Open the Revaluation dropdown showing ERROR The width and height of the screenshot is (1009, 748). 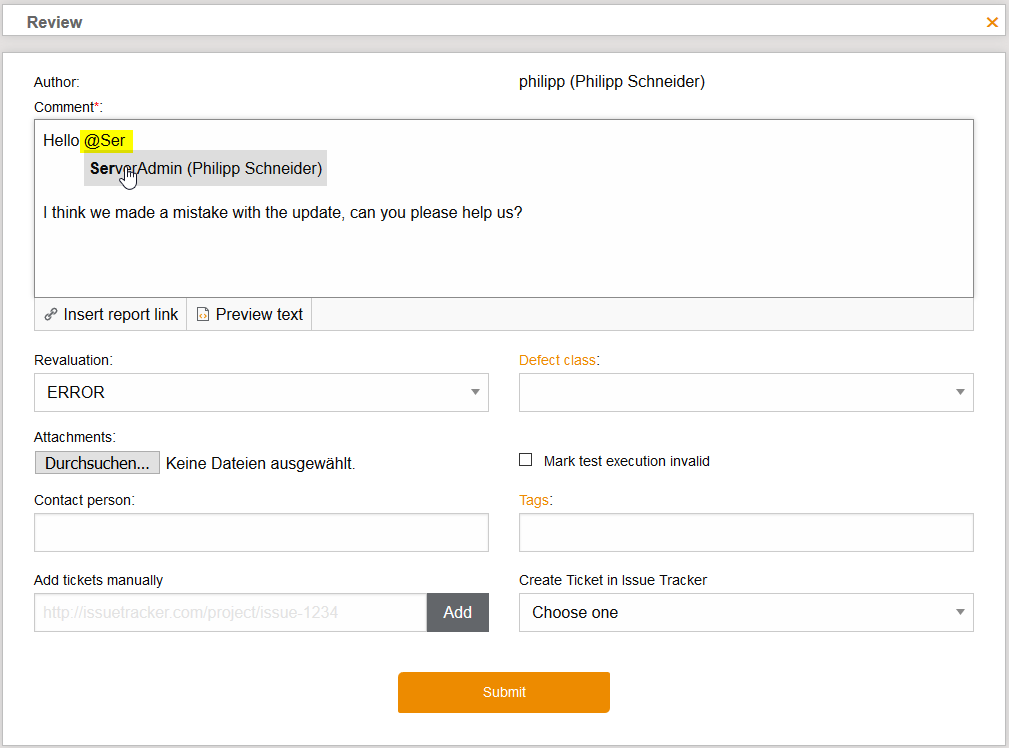[261, 393]
